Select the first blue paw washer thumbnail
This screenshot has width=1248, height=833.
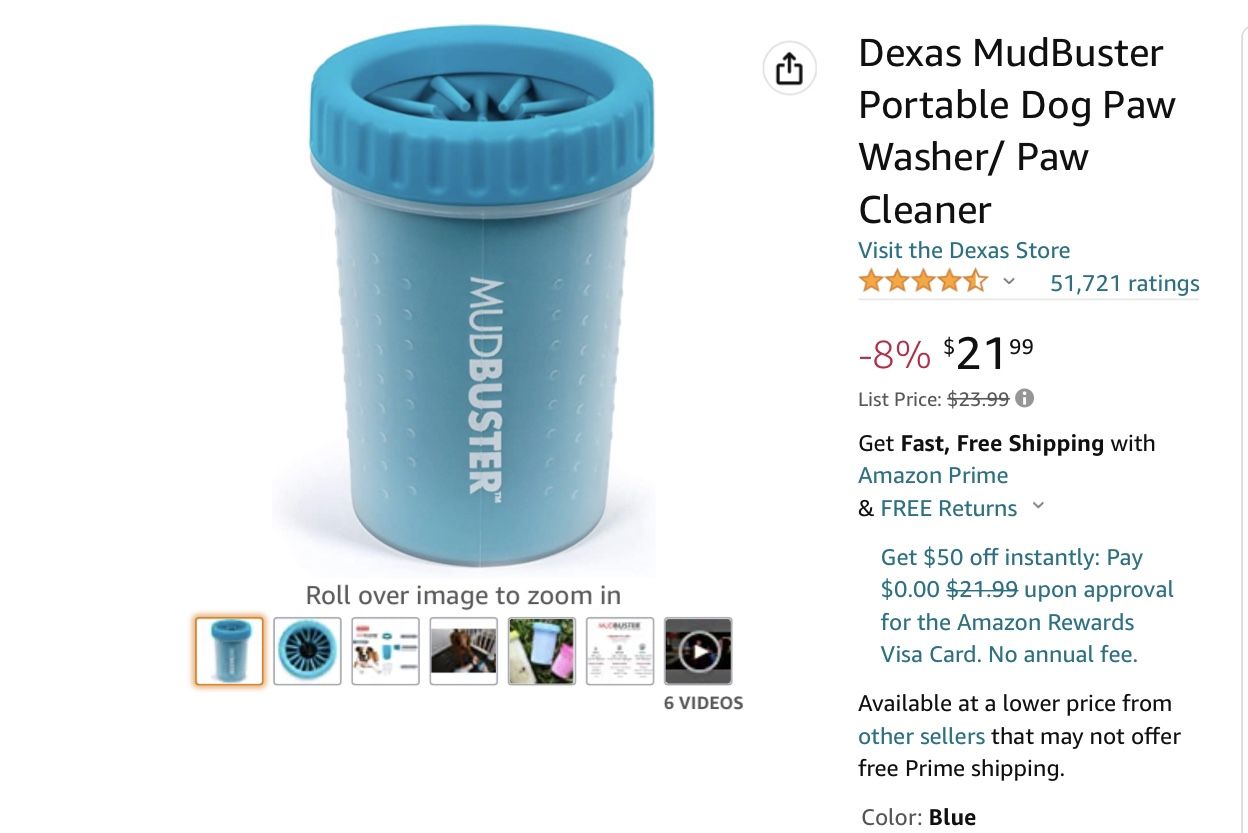click(229, 651)
